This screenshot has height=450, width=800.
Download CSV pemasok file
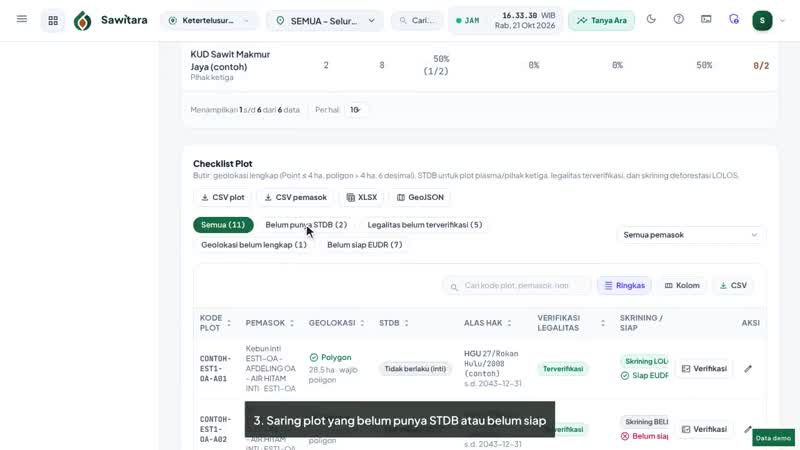pyautogui.click(x=295, y=197)
